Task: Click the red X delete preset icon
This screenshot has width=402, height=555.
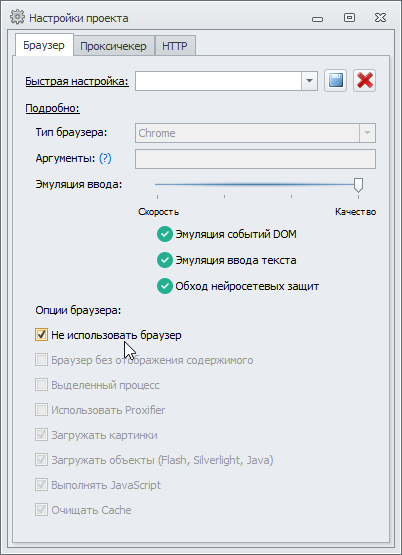Action: [x=364, y=81]
